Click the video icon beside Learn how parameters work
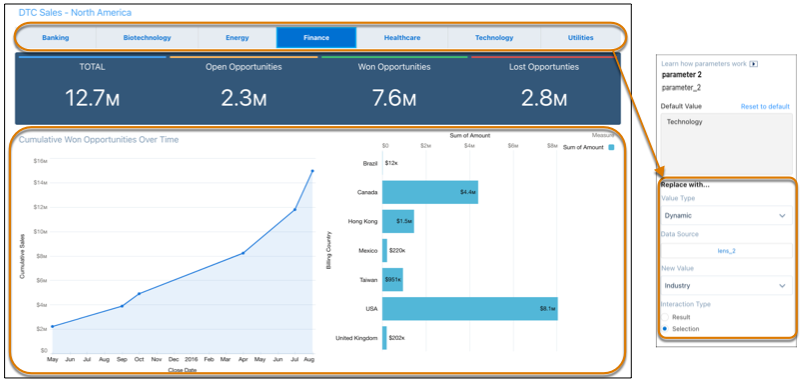 point(753,64)
